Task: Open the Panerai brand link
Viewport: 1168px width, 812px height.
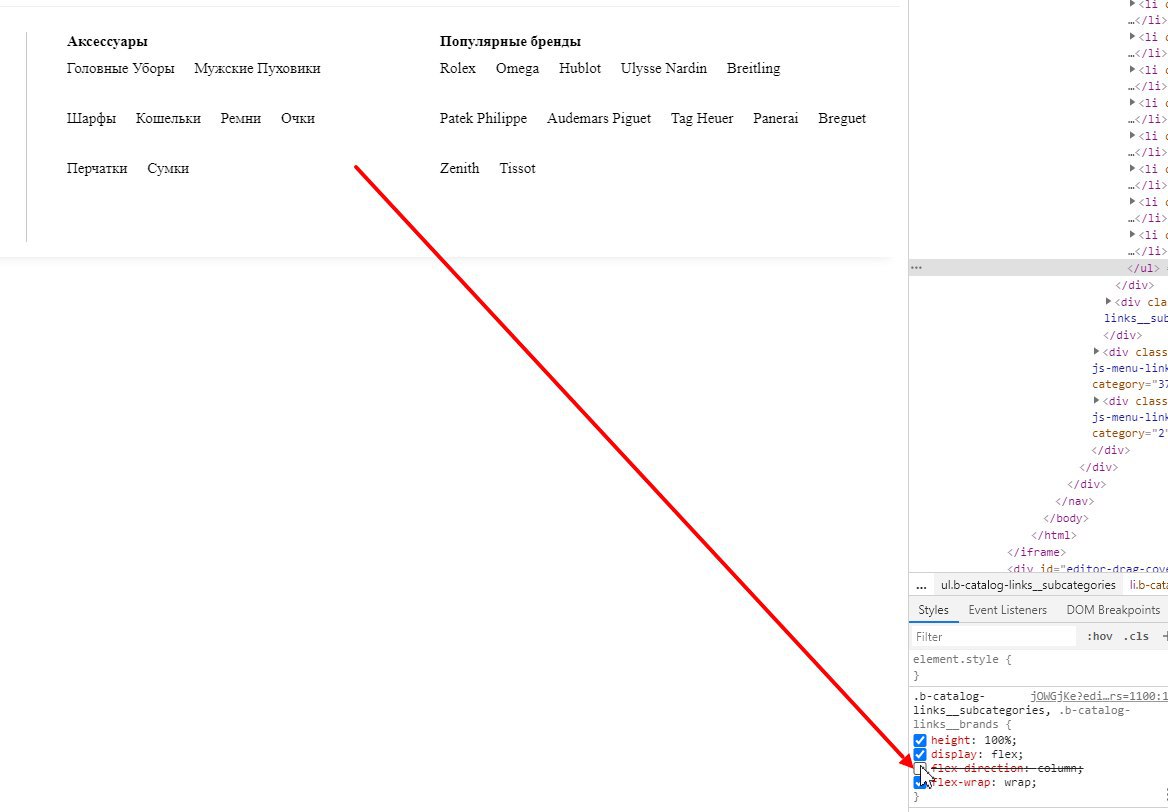Action: [x=775, y=118]
